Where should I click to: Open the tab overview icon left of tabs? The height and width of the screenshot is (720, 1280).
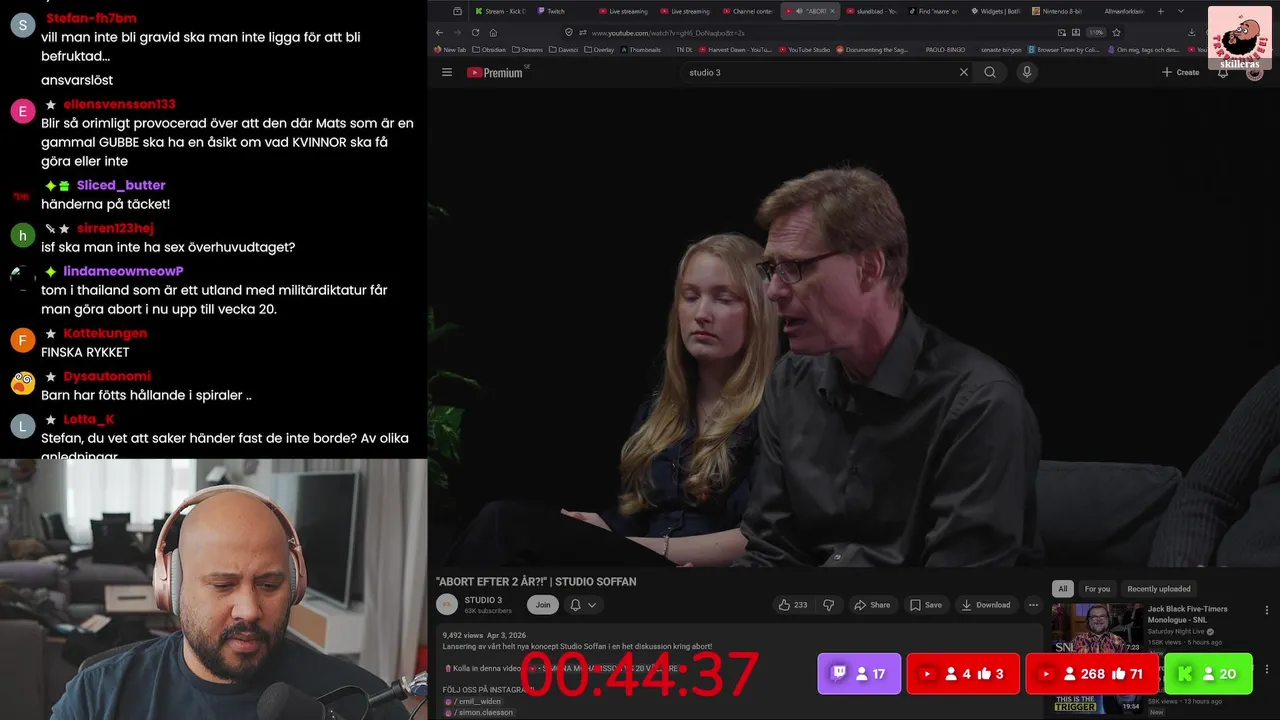(457, 11)
